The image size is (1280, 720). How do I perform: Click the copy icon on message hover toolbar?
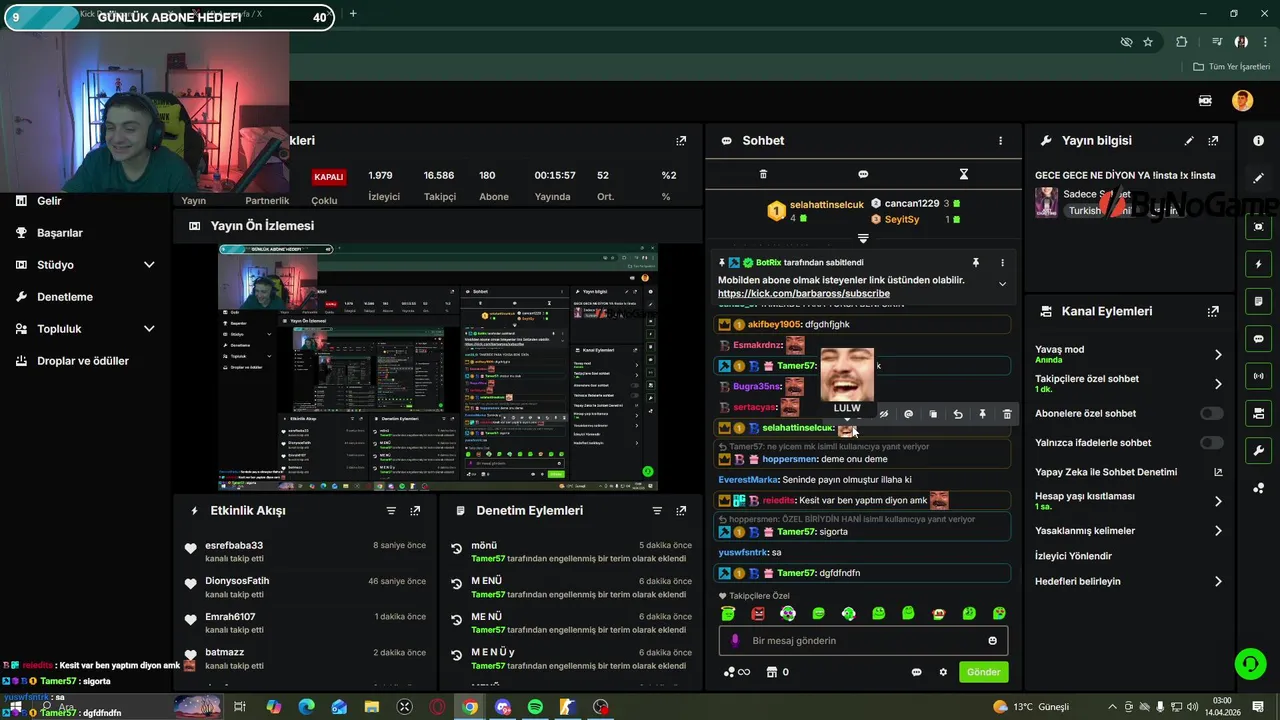point(933,414)
